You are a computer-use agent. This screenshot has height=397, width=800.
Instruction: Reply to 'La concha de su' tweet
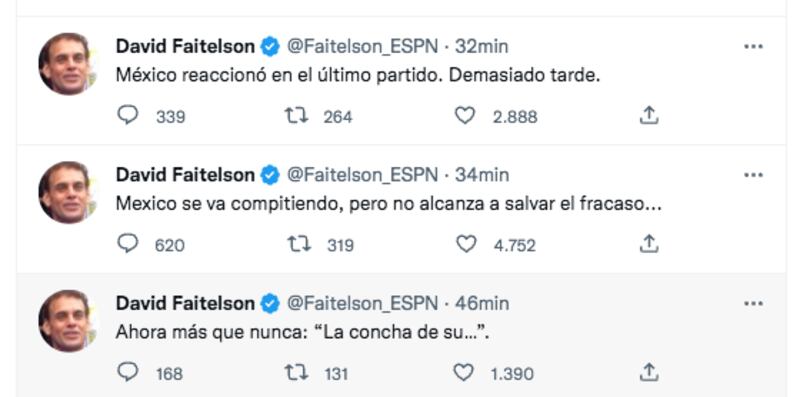click(x=128, y=372)
